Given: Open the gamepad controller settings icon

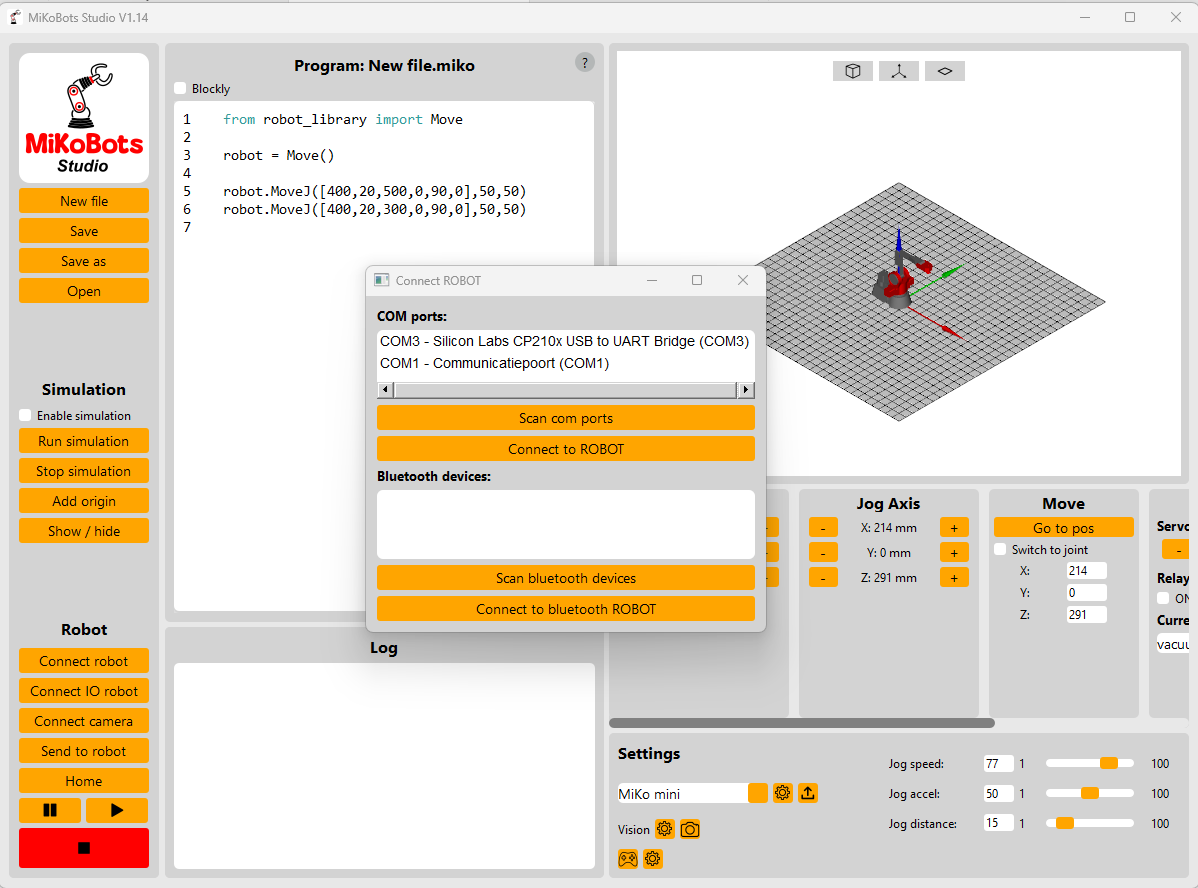Looking at the screenshot, I should coord(627,859).
